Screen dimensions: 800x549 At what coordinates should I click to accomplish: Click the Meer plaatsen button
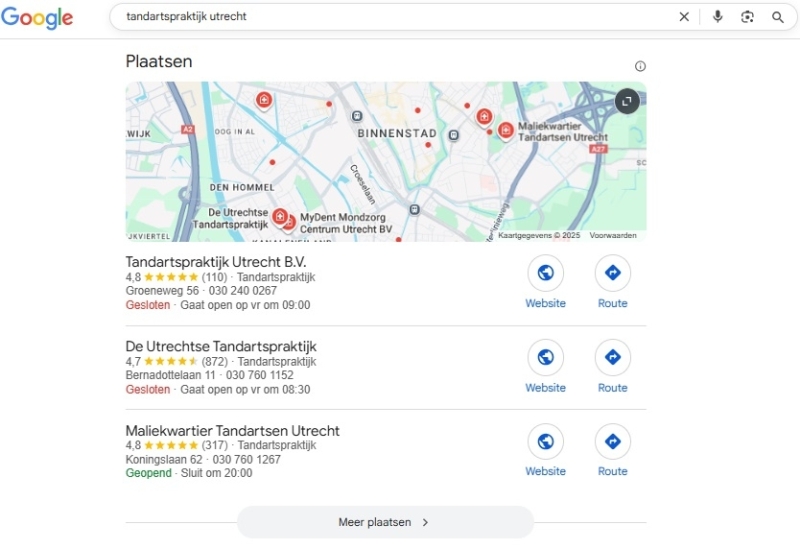click(385, 522)
